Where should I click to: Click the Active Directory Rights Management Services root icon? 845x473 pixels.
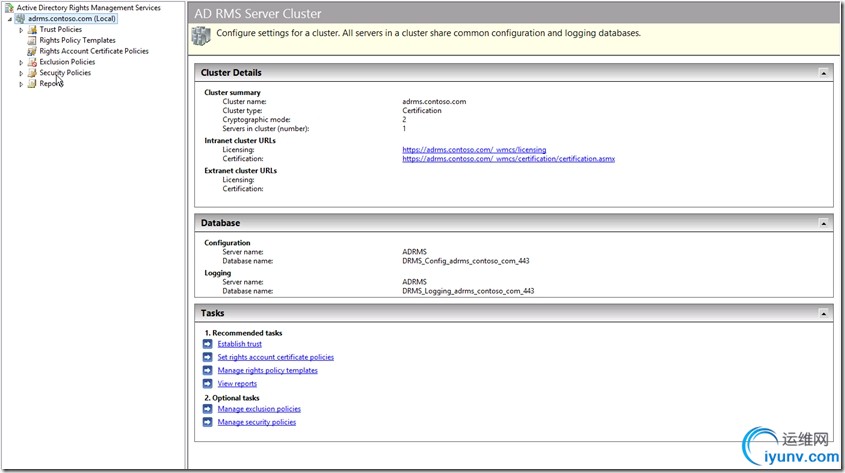click(9, 8)
